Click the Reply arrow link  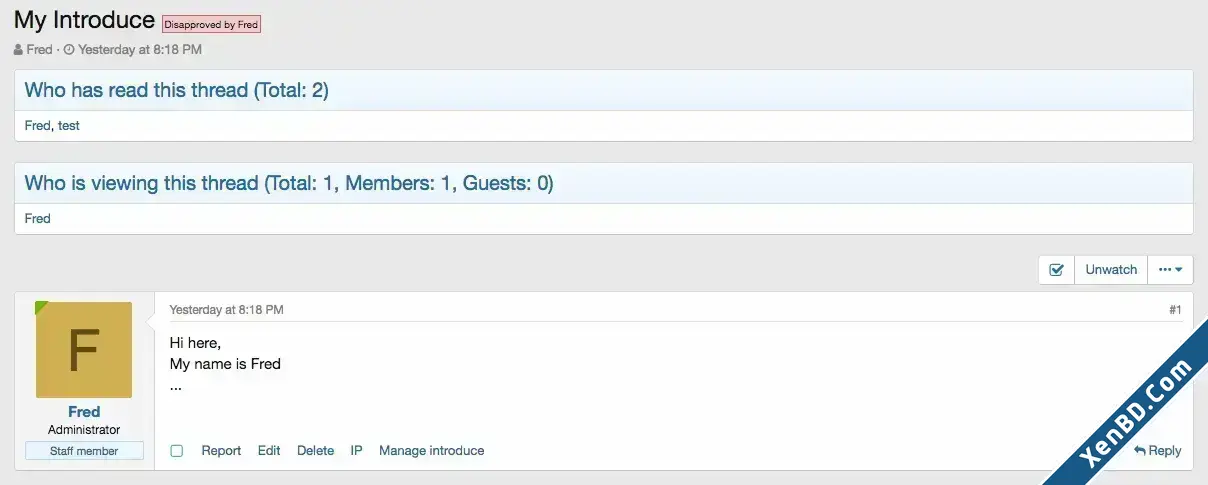click(x=1158, y=451)
